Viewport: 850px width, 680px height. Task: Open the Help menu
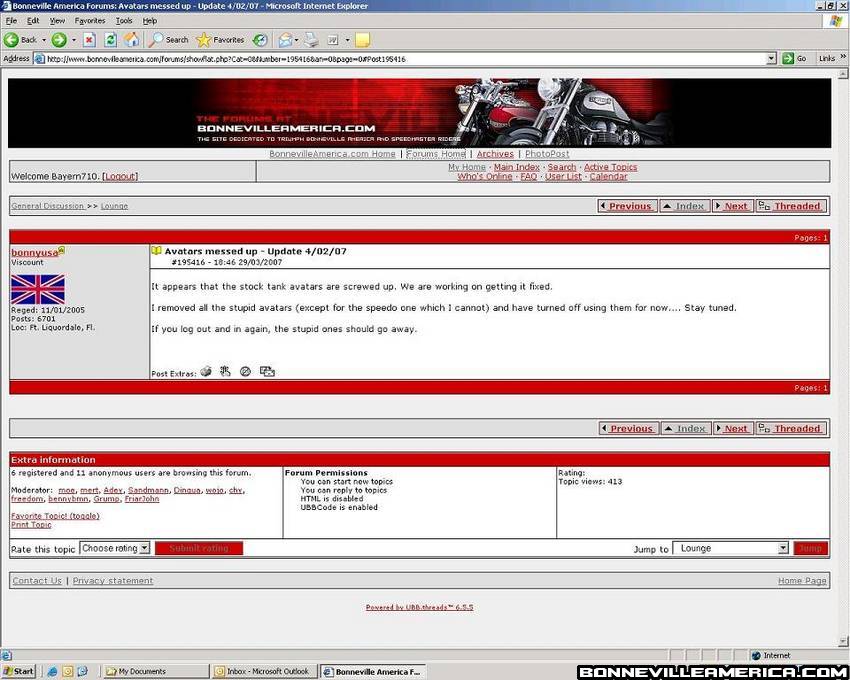(x=150, y=21)
